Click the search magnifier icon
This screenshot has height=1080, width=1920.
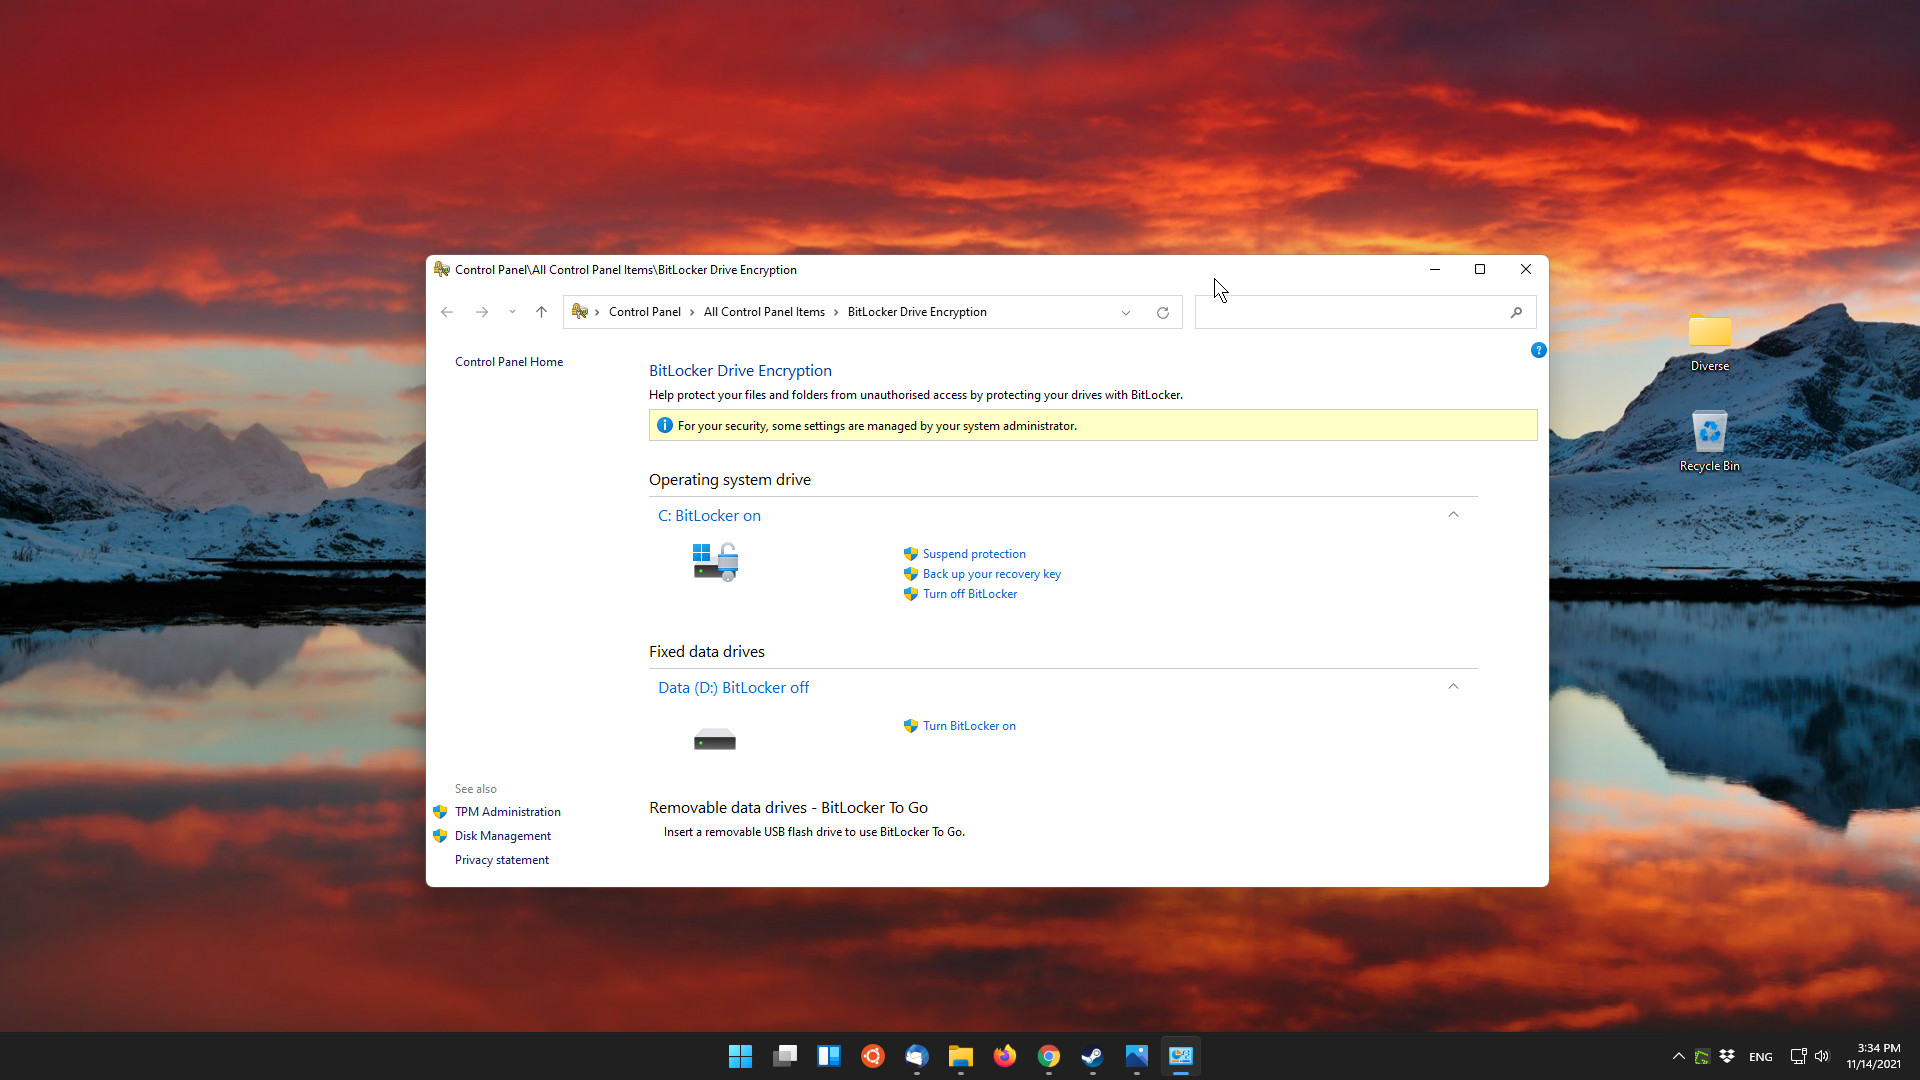point(1516,312)
